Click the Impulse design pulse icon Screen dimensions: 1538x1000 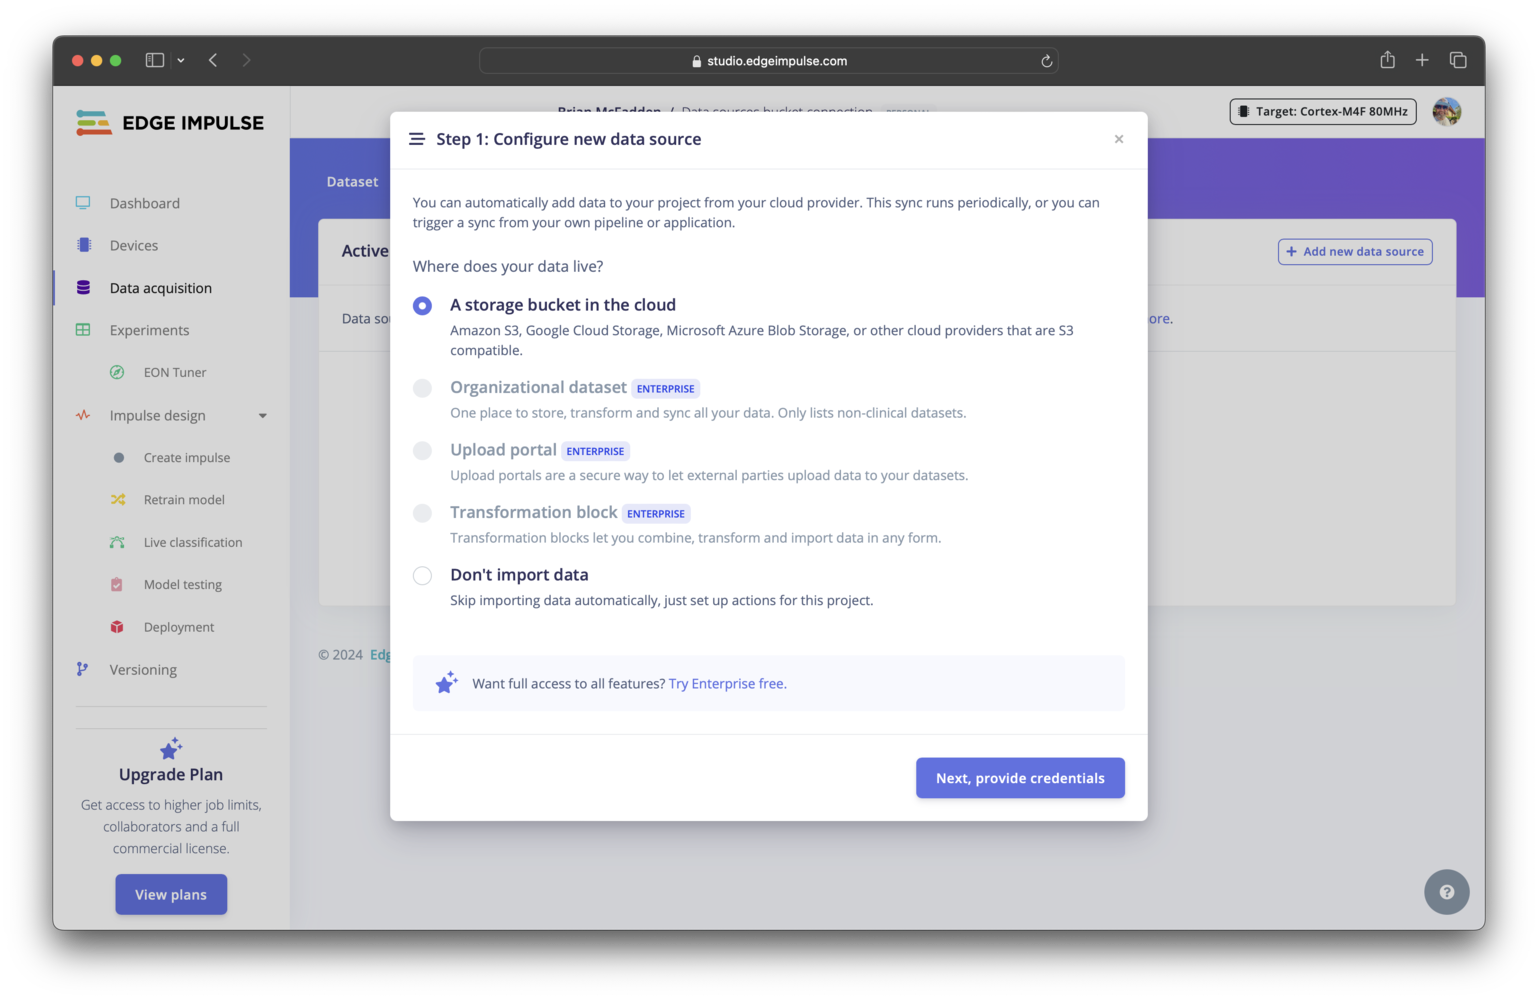(83, 415)
